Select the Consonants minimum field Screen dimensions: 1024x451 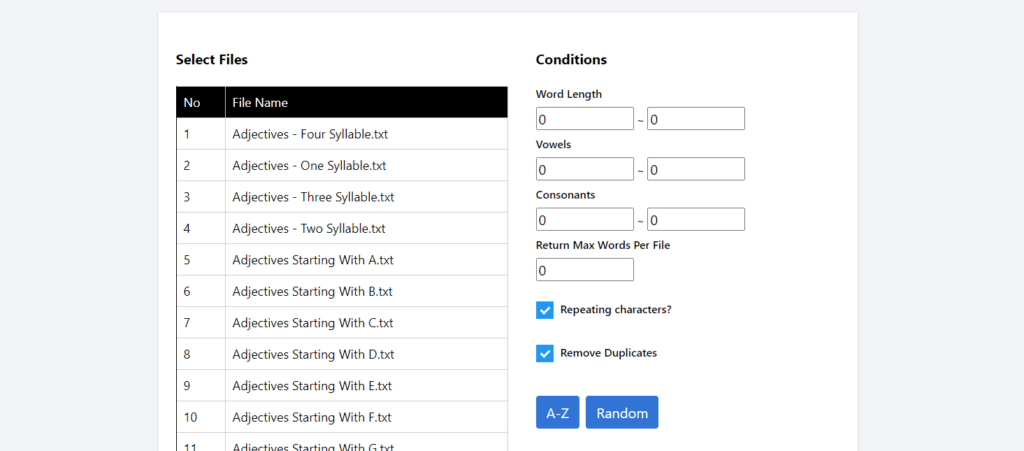click(585, 220)
